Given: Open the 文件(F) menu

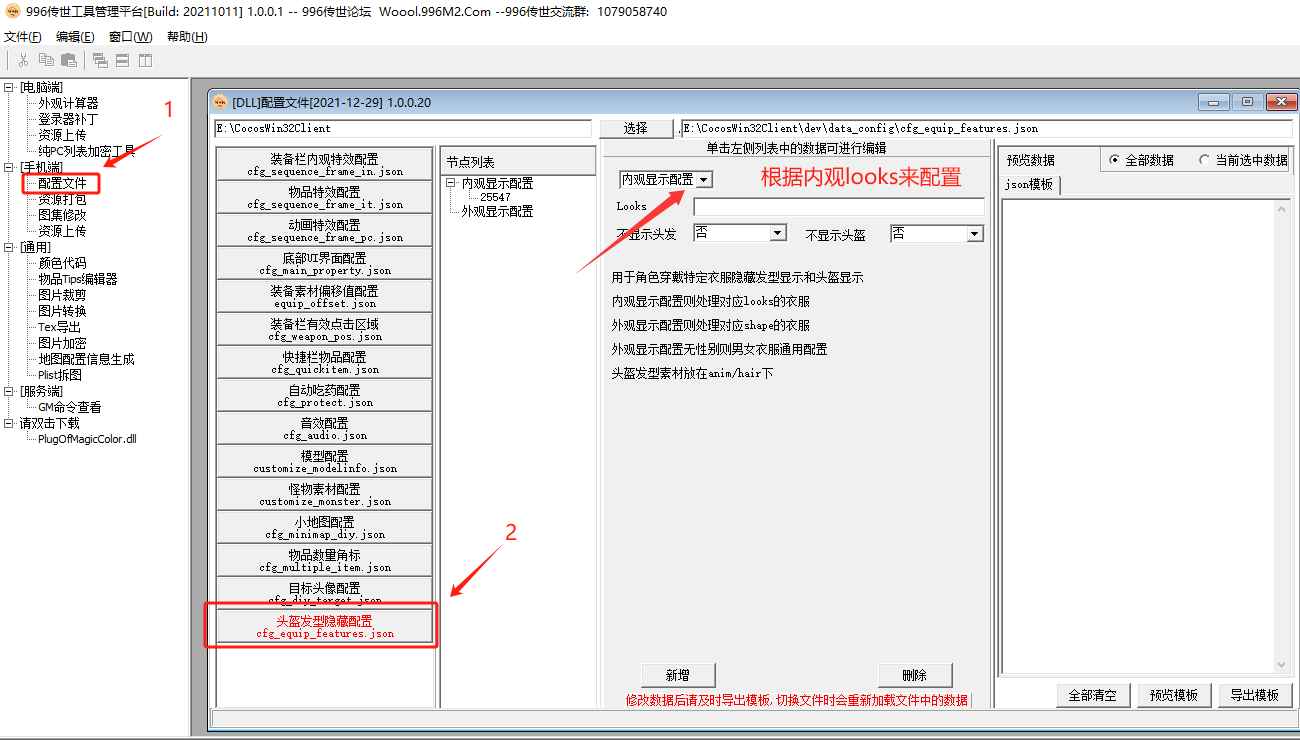Looking at the screenshot, I should pyautogui.click(x=23, y=37).
